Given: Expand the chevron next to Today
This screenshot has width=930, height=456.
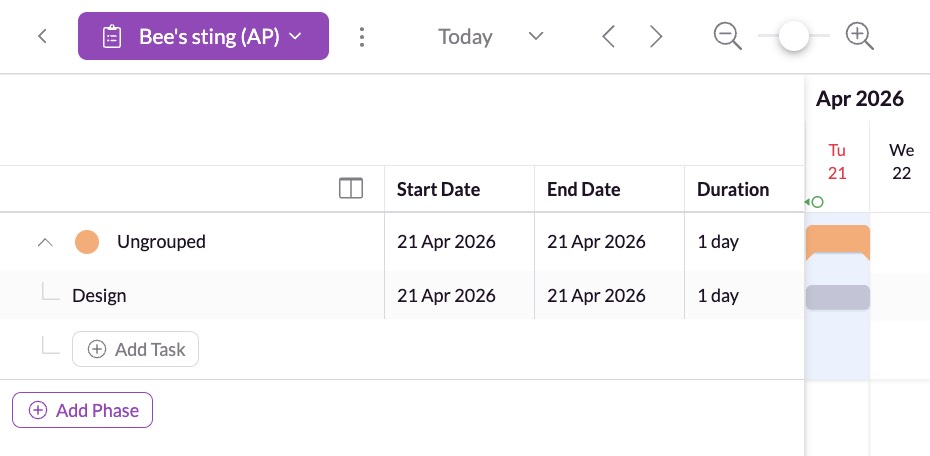Looking at the screenshot, I should [536, 37].
